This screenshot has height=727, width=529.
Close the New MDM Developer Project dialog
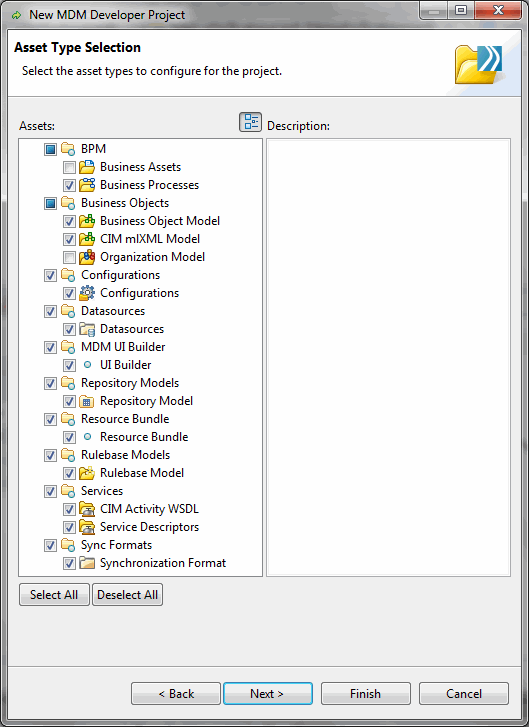coord(498,10)
